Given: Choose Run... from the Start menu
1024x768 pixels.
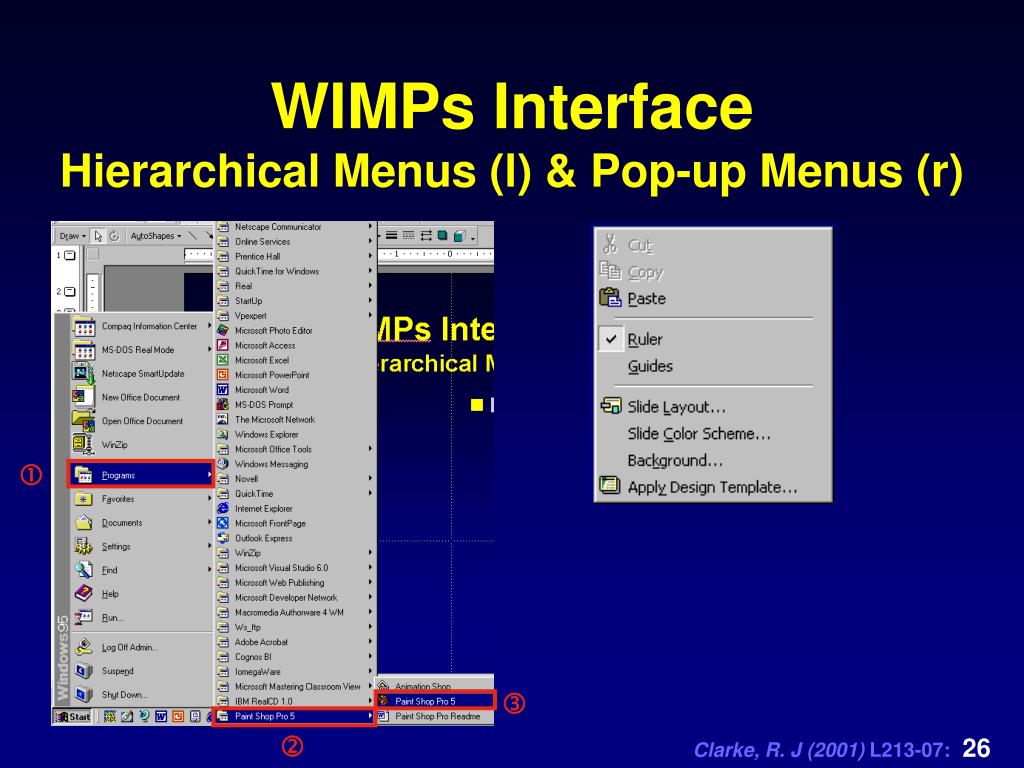Looking at the screenshot, I should pos(141,618).
